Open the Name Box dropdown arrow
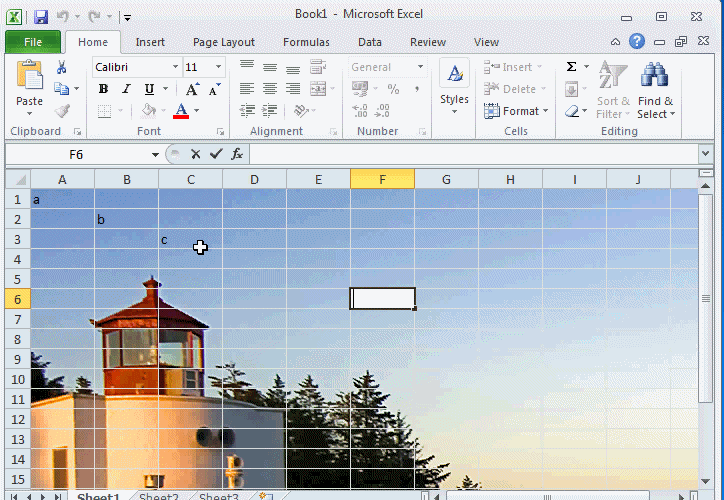The height and width of the screenshot is (500, 724). click(x=155, y=155)
